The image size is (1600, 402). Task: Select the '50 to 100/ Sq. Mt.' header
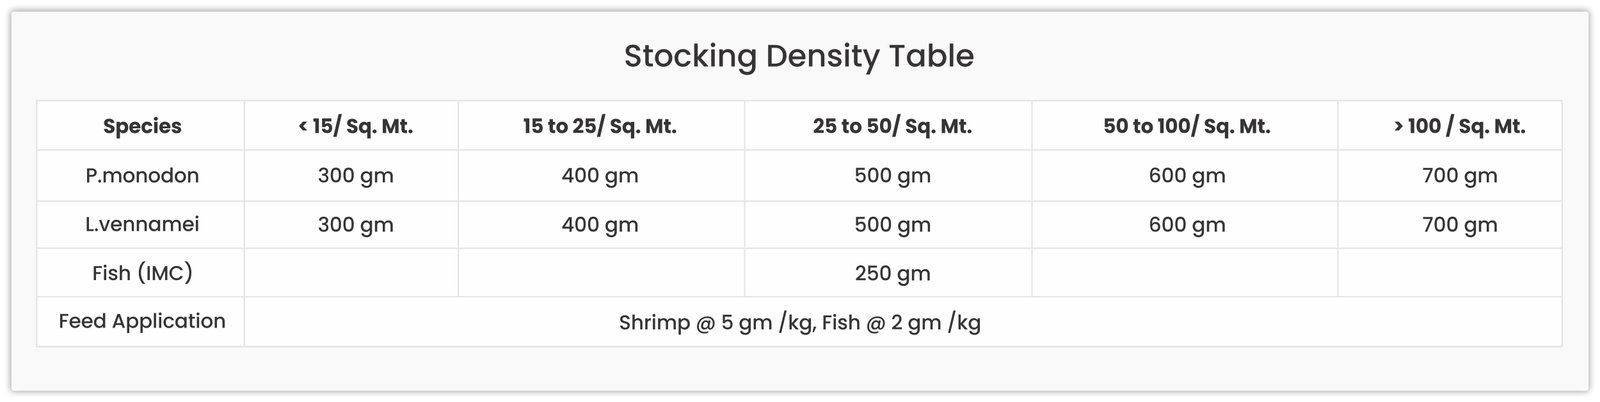tap(1186, 126)
